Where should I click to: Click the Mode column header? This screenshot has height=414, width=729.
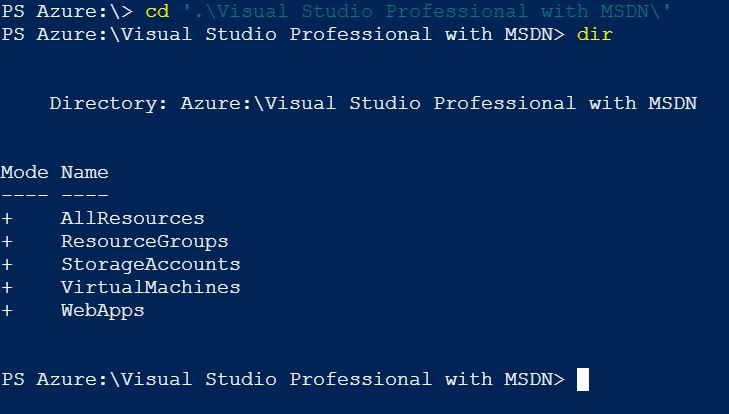coord(25,173)
